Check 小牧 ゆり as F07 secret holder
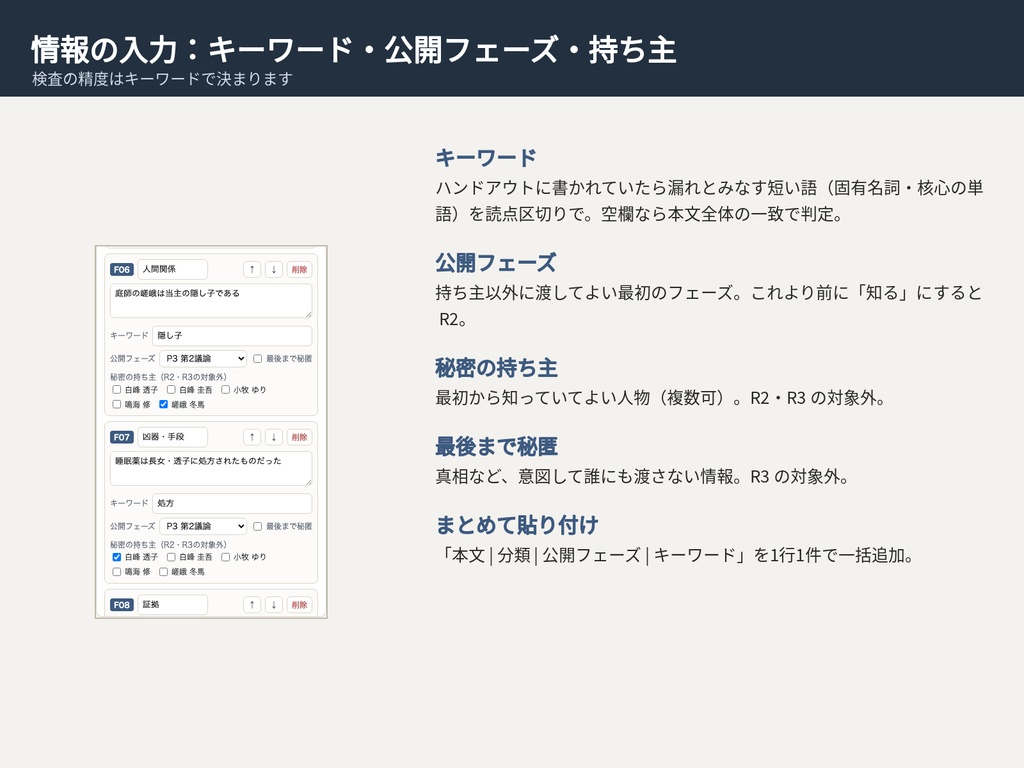This screenshot has width=1024, height=768. (x=225, y=557)
